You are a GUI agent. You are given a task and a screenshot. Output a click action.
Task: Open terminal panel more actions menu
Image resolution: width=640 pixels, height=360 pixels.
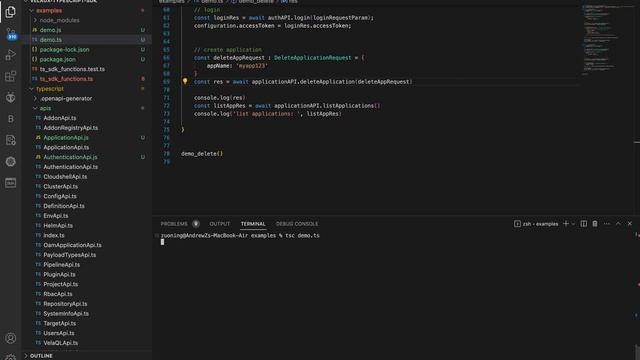[x=607, y=224]
